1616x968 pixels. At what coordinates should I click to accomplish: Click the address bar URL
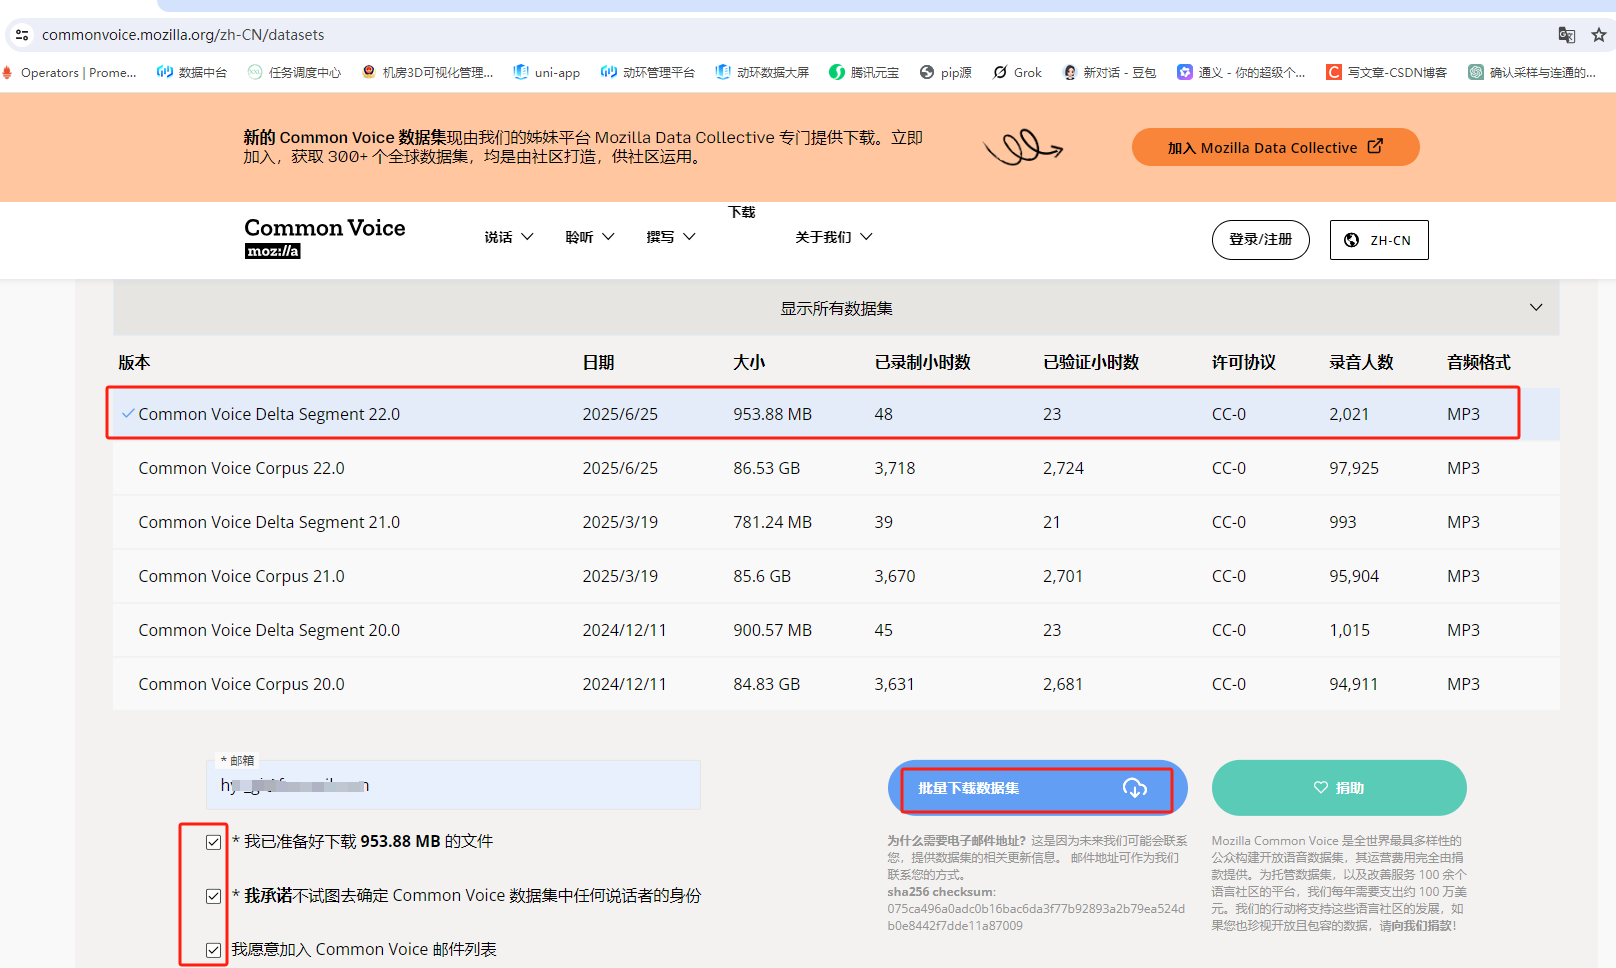183,35
